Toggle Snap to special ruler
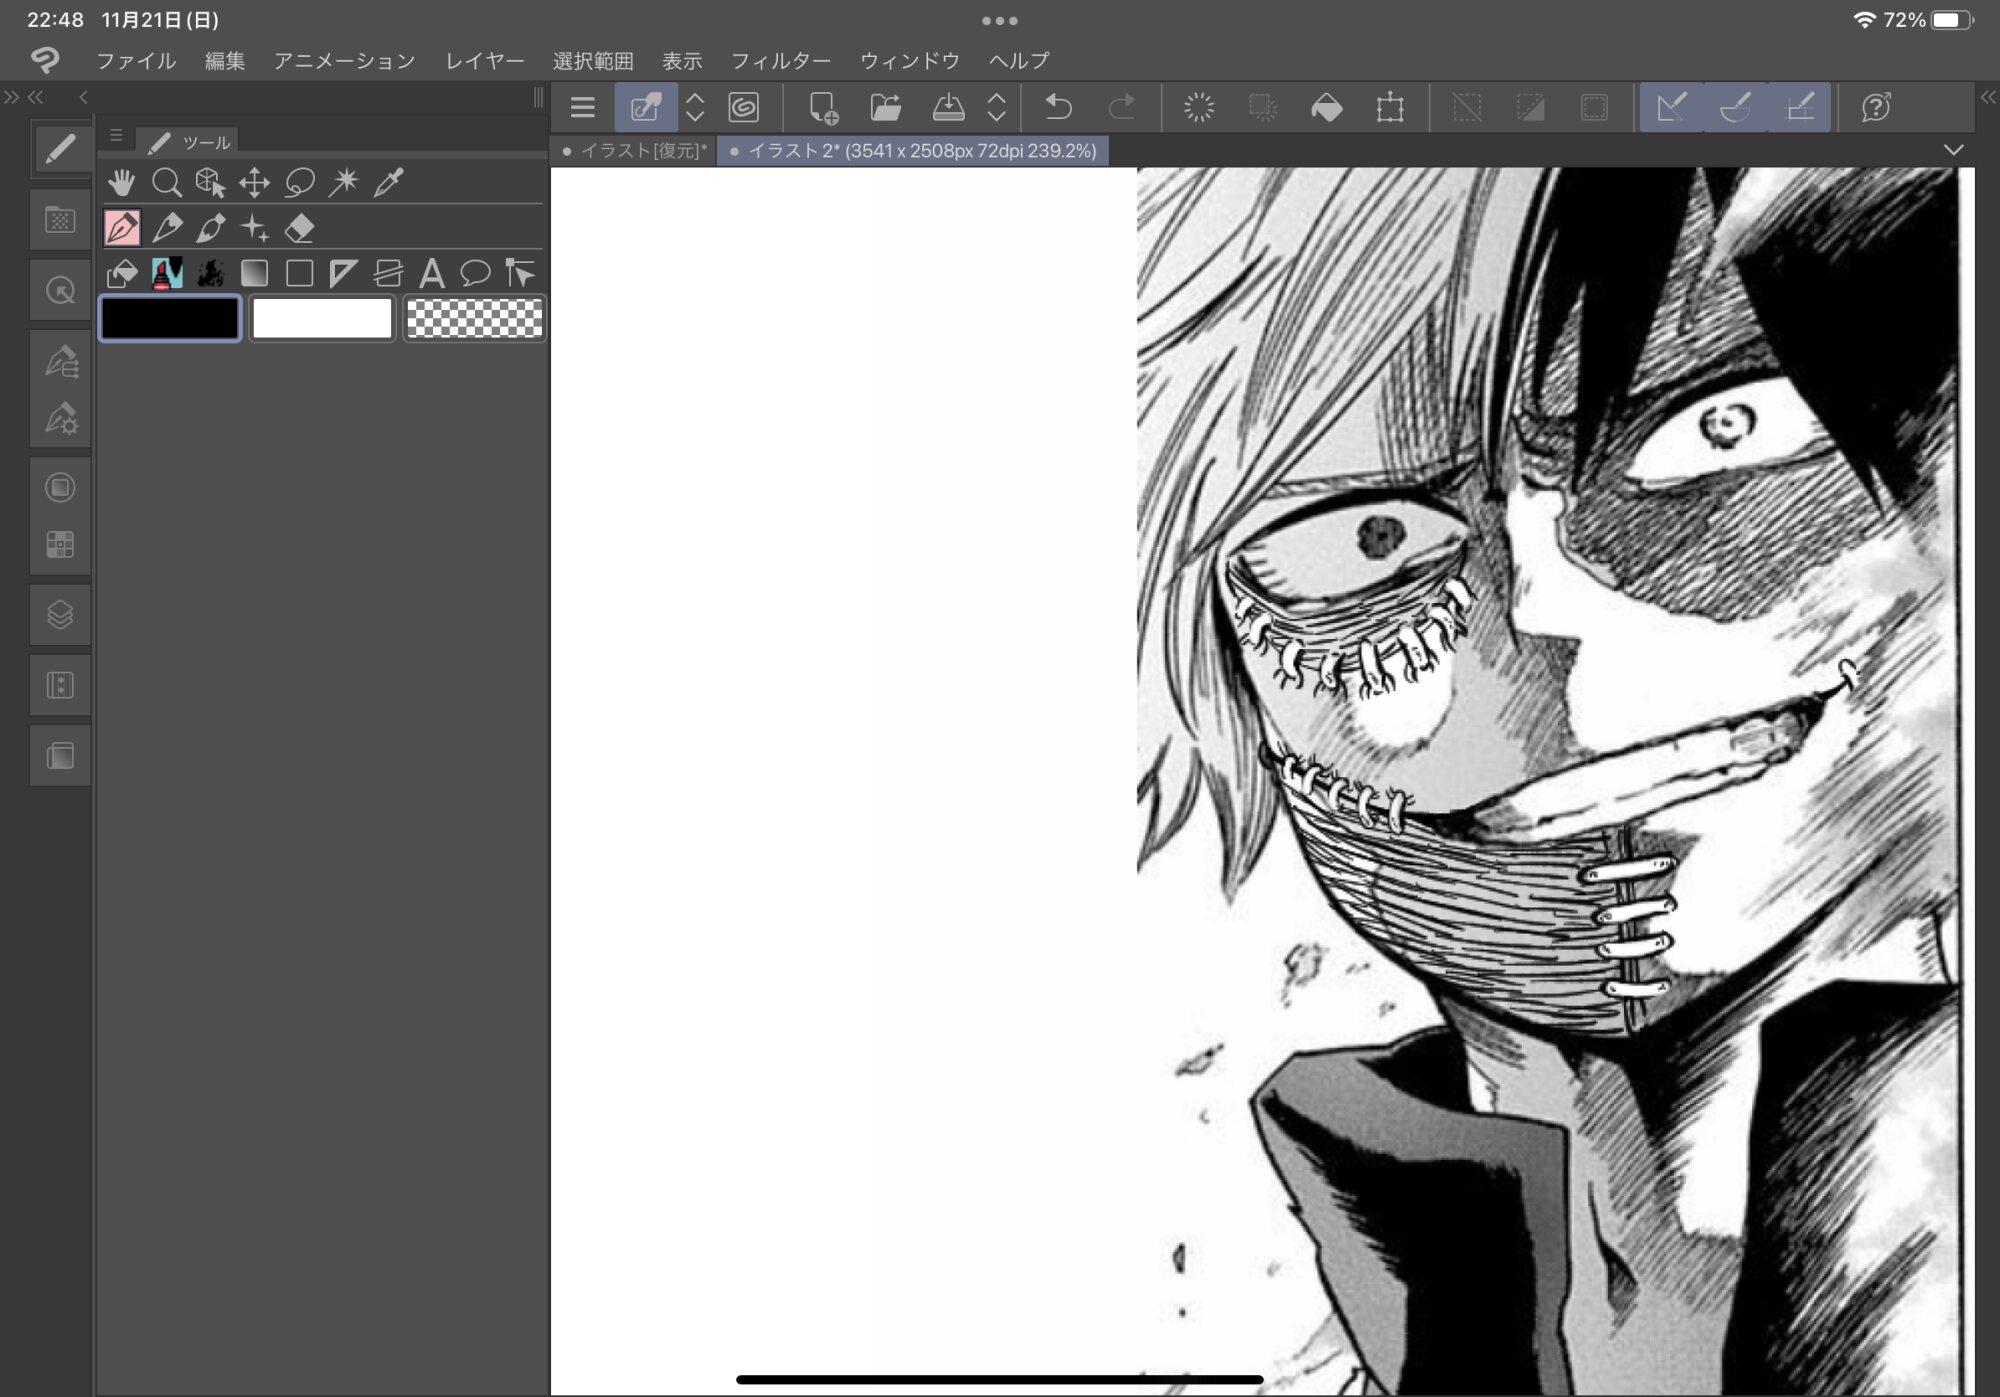This screenshot has height=1397, width=2000. [x=1735, y=107]
